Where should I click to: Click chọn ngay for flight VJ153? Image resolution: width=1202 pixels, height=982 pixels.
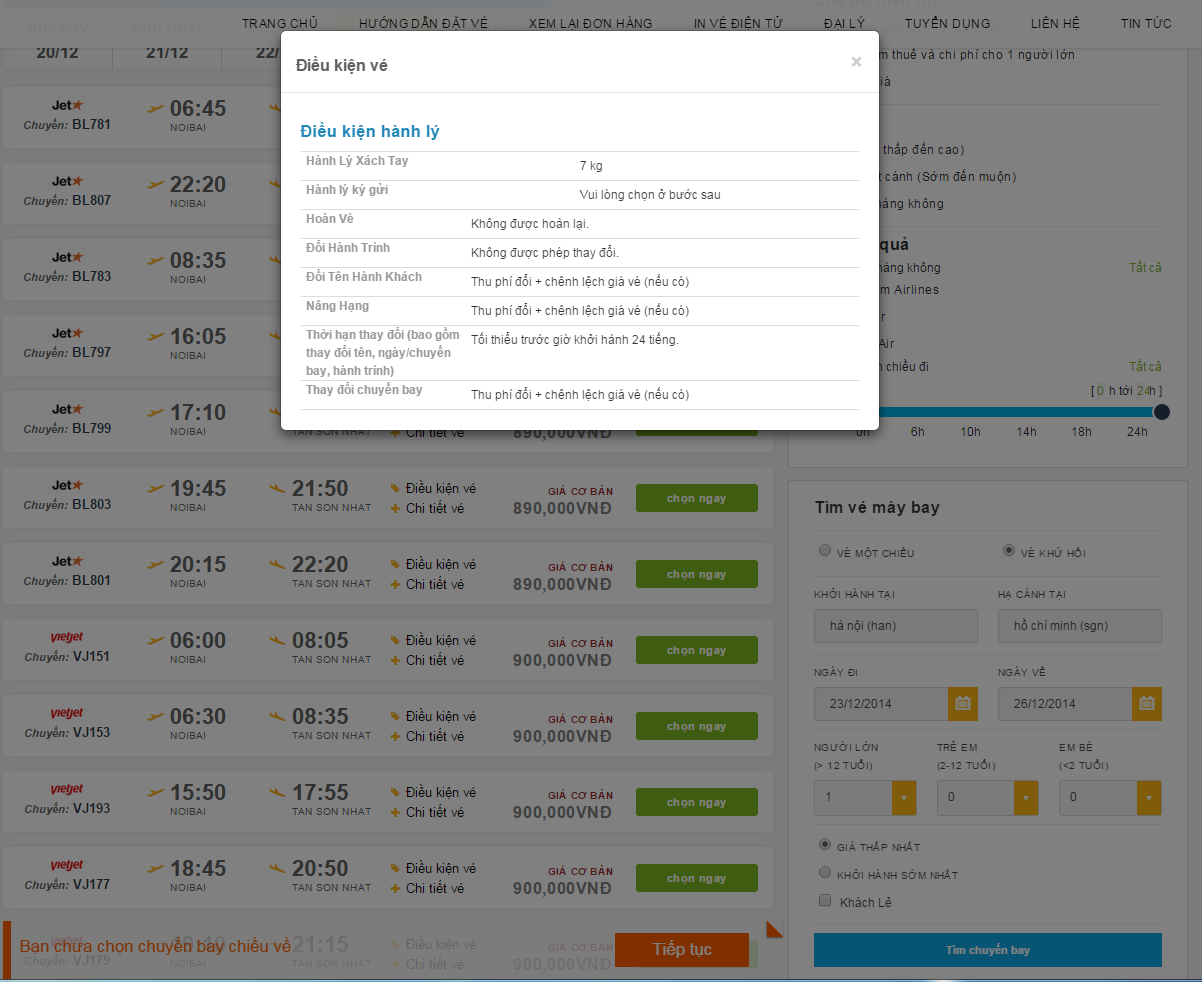point(697,726)
